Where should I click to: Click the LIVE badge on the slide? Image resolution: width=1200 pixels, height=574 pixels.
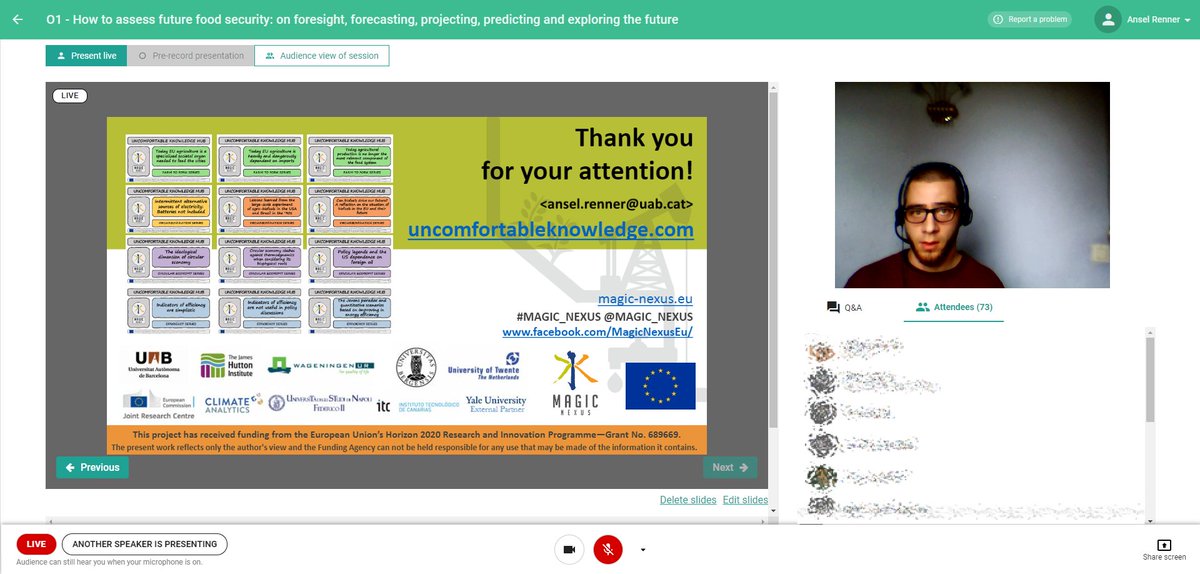tap(70, 96)
